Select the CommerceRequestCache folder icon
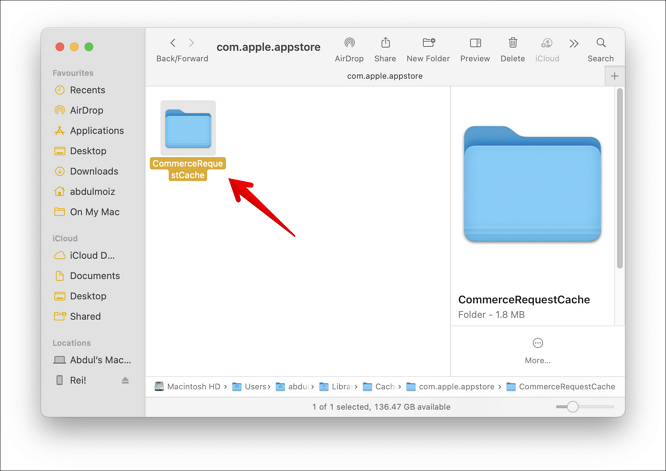 pyautogui.click(x=188, y=128)
